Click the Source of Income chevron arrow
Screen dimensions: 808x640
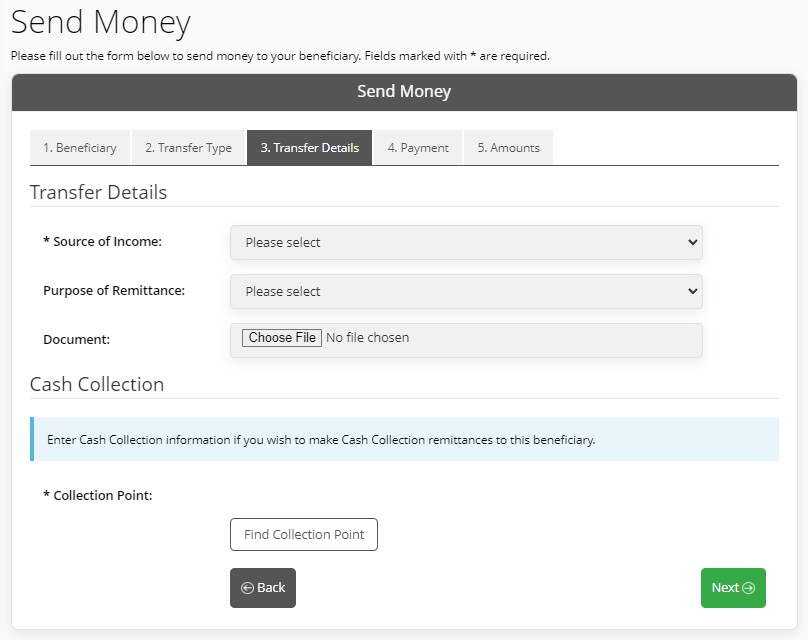click(693, 242)
